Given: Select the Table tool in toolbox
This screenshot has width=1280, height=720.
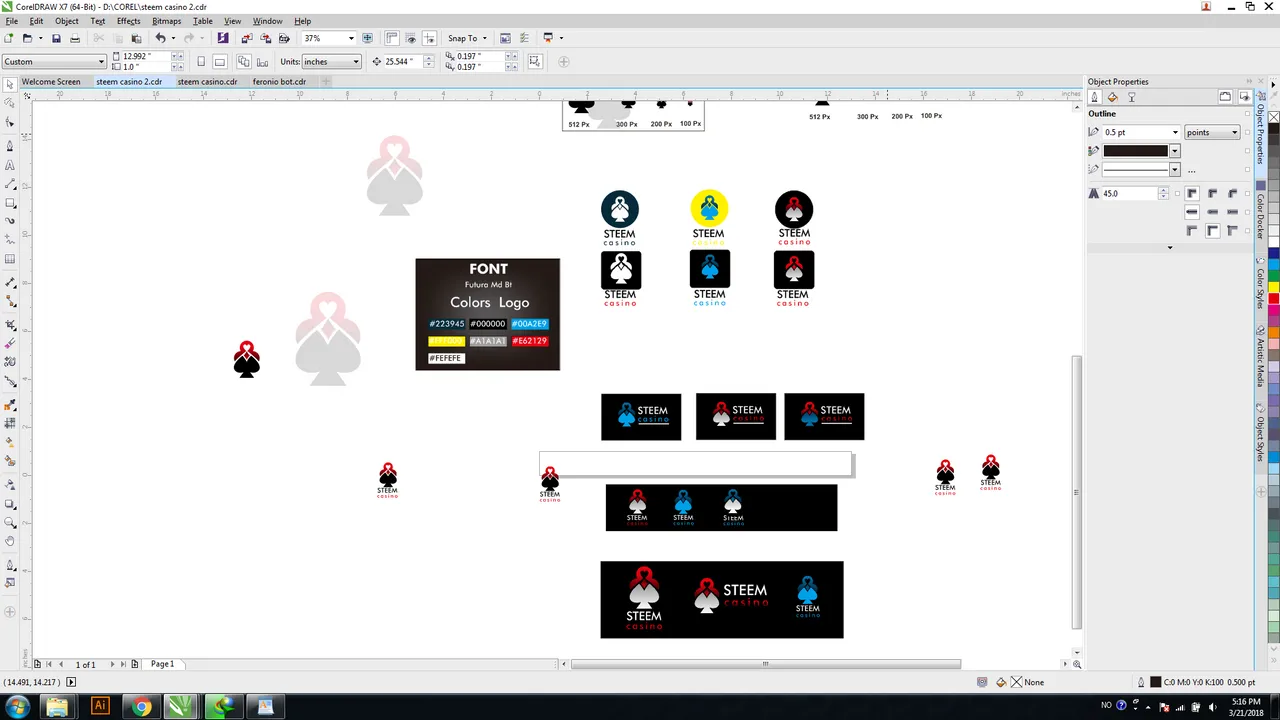Looking at the screenshot, I should (10, 259).
